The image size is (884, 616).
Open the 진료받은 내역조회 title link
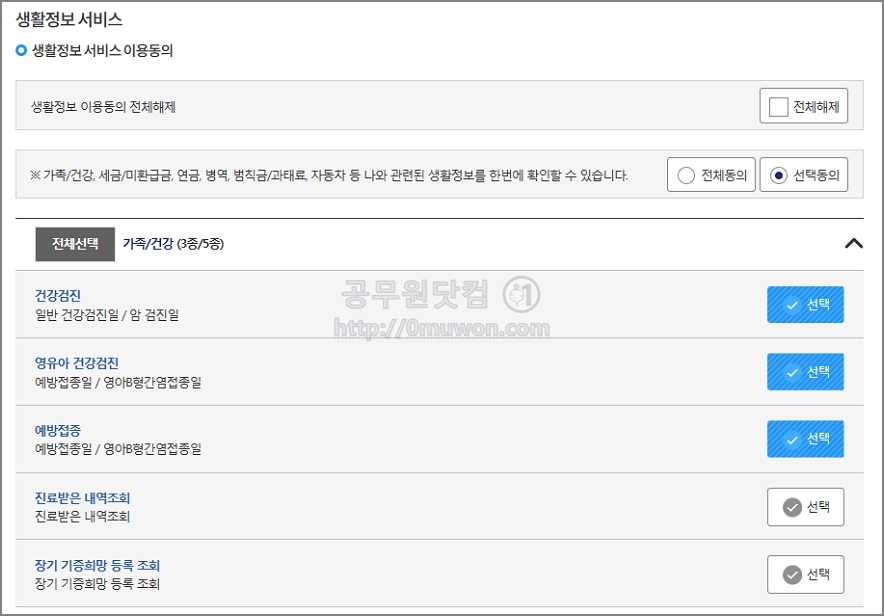click(x=82, y=498)
